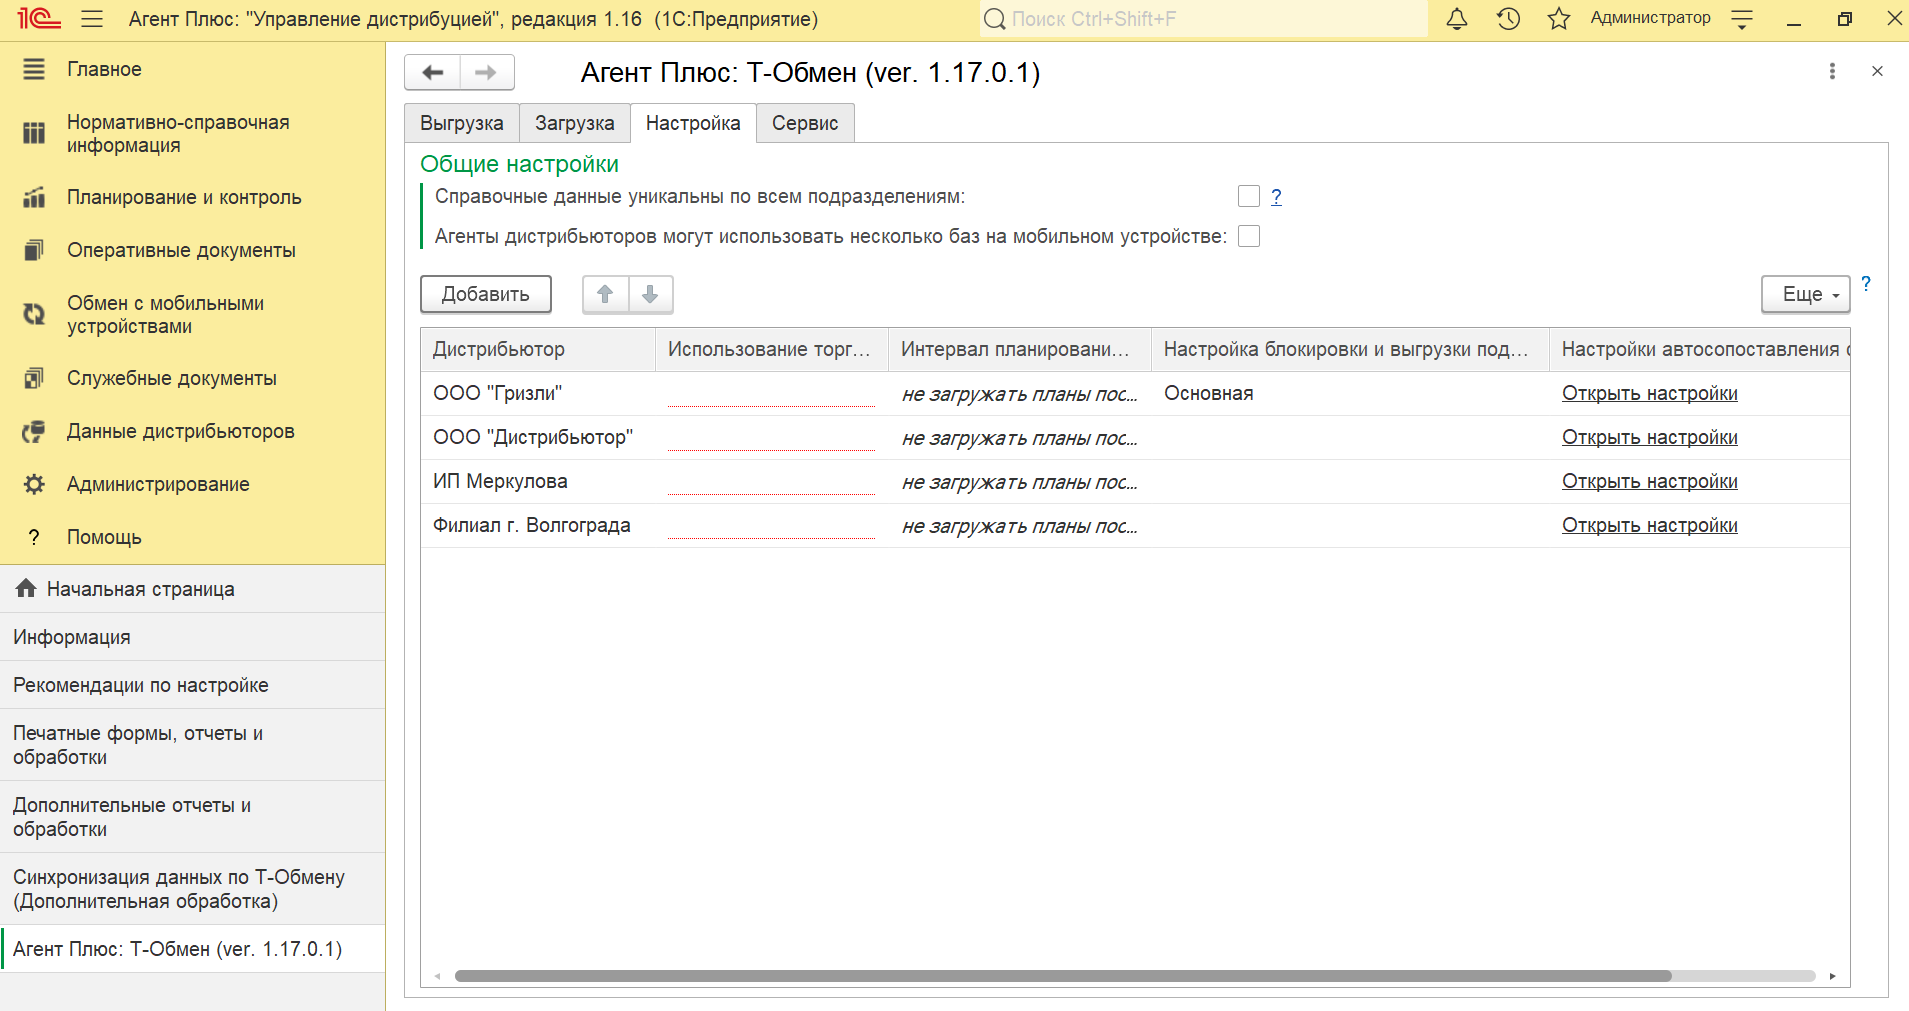Open Рекомендации по настройке panel item
The image size is (1909, 1011).
(192, 685)
